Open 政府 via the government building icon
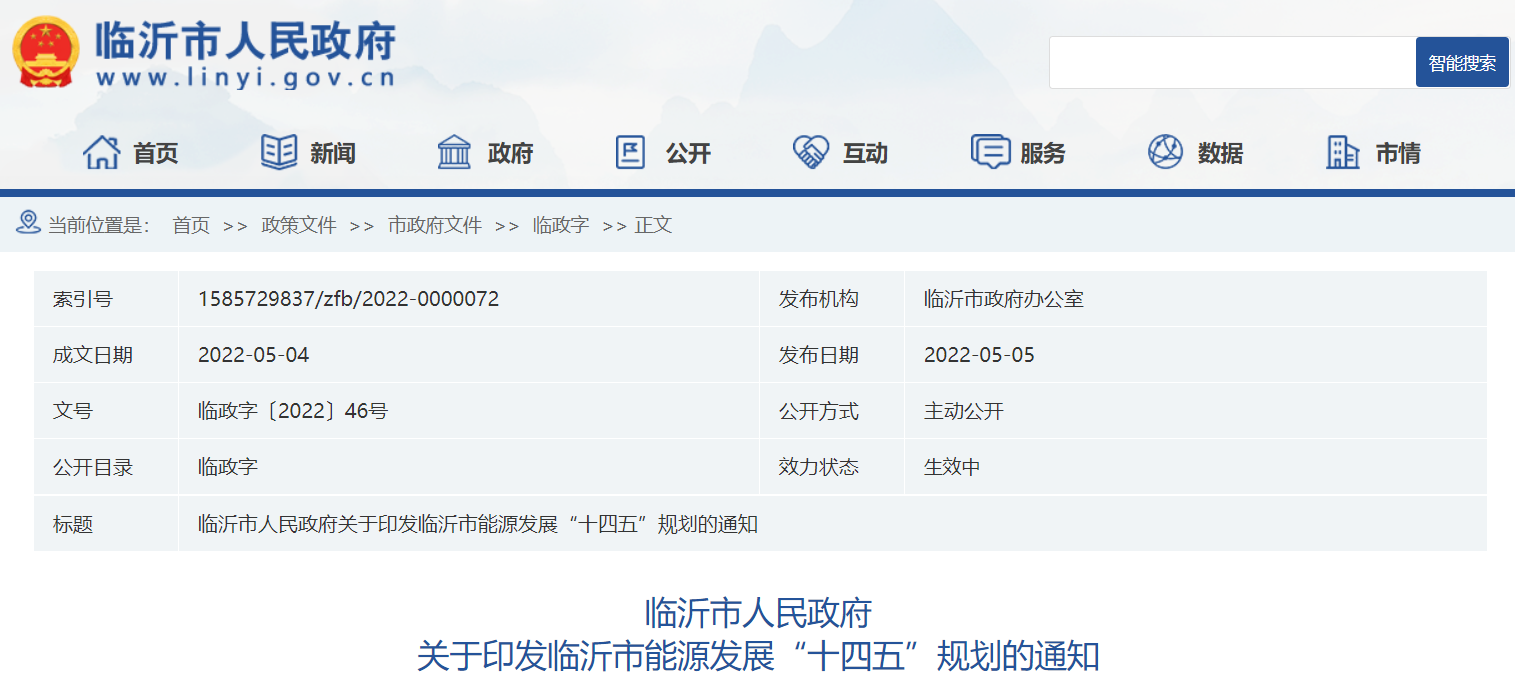Image resolution: width=1515 pixels, height=683 pixels. click(x=455, y=152)
